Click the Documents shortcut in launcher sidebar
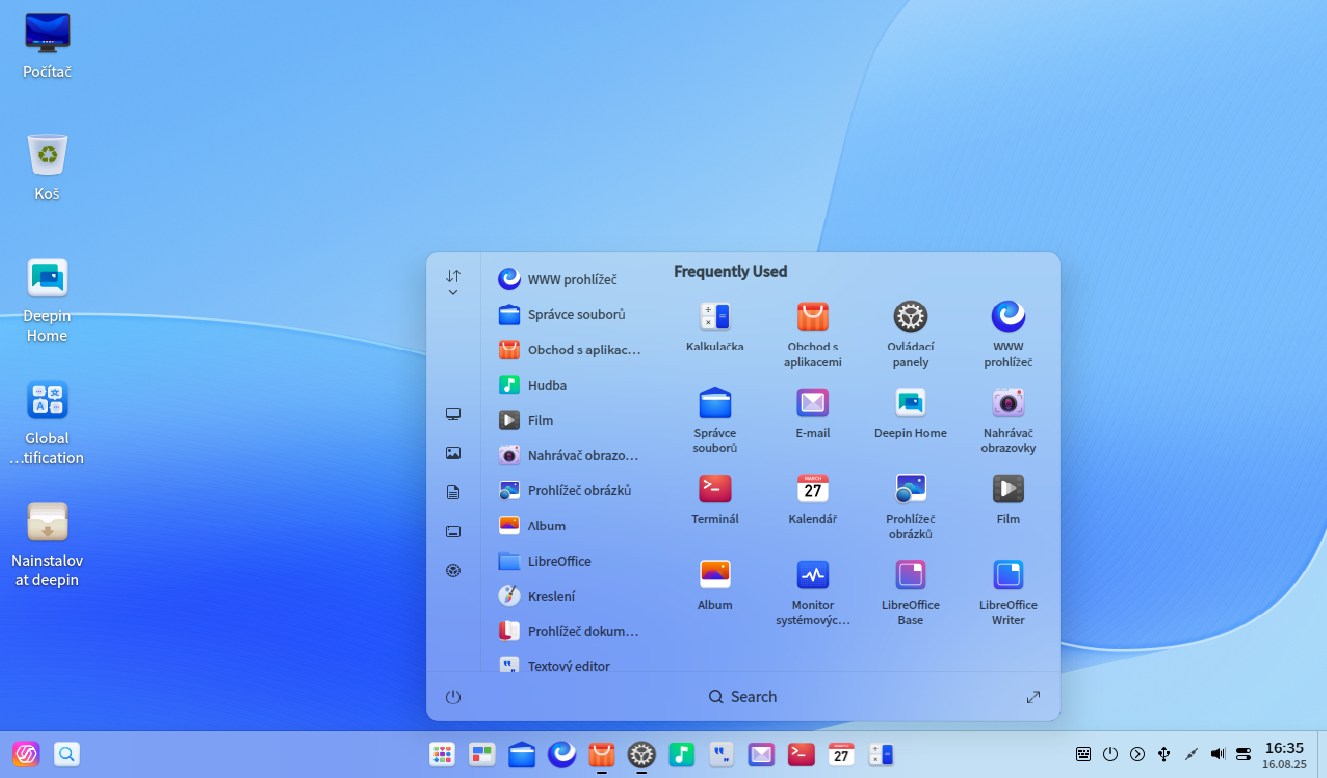Screen dimensions: 1327x778 coord(453,492)
